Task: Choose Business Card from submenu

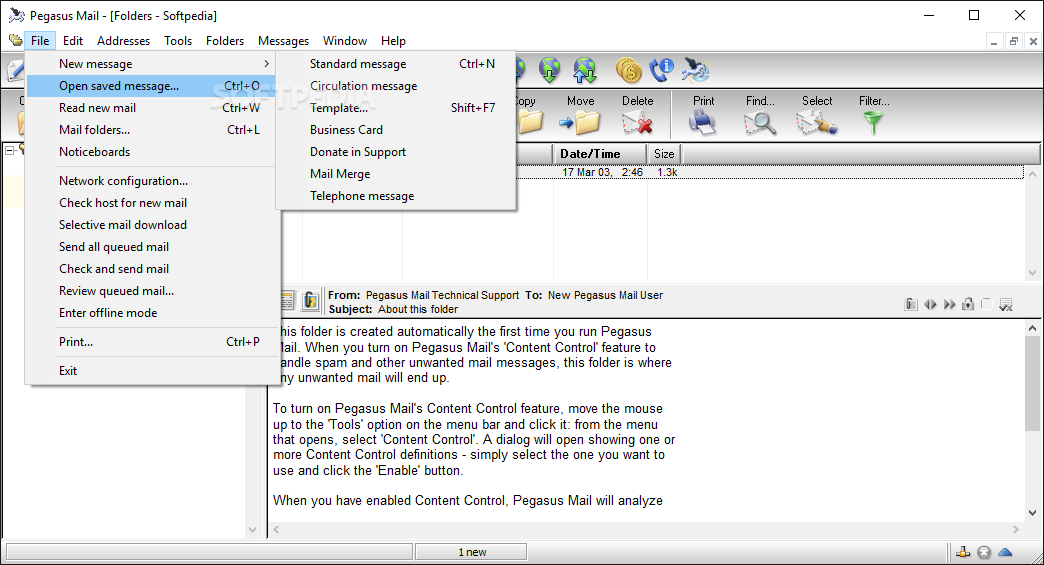Action: (x=396, y=130)
